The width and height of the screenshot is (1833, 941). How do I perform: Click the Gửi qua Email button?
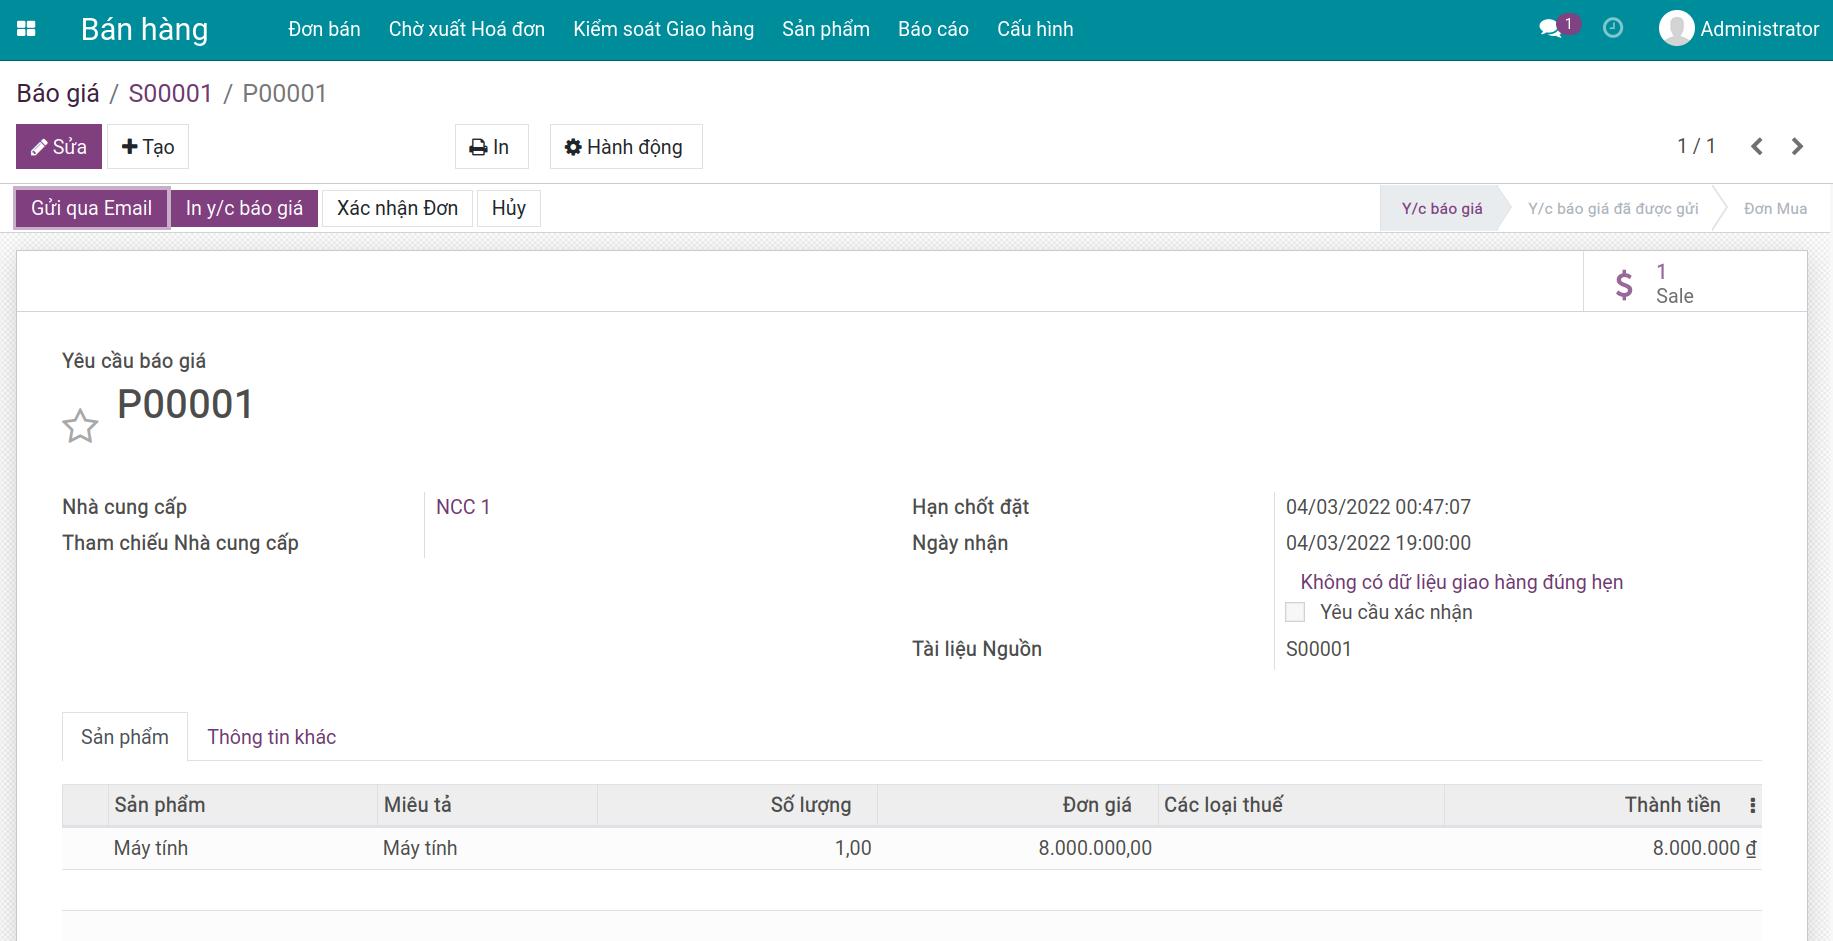(x=92, y=208)
